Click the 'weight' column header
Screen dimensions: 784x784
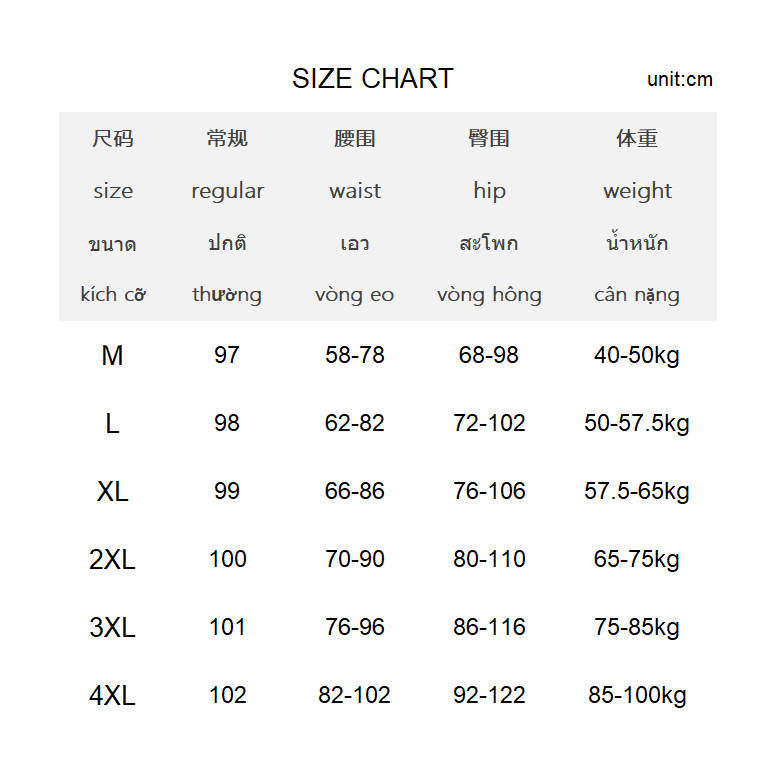coord(638,191)
